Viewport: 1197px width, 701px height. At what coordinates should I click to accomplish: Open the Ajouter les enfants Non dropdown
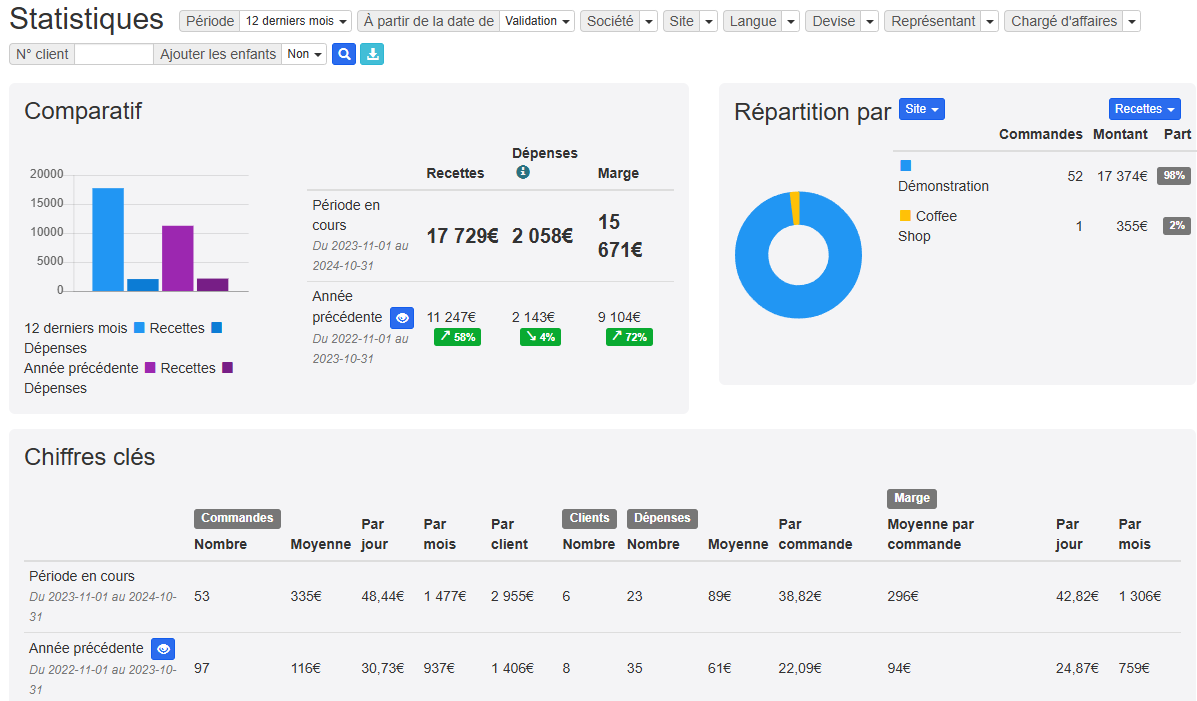click(x=304, y=54)
